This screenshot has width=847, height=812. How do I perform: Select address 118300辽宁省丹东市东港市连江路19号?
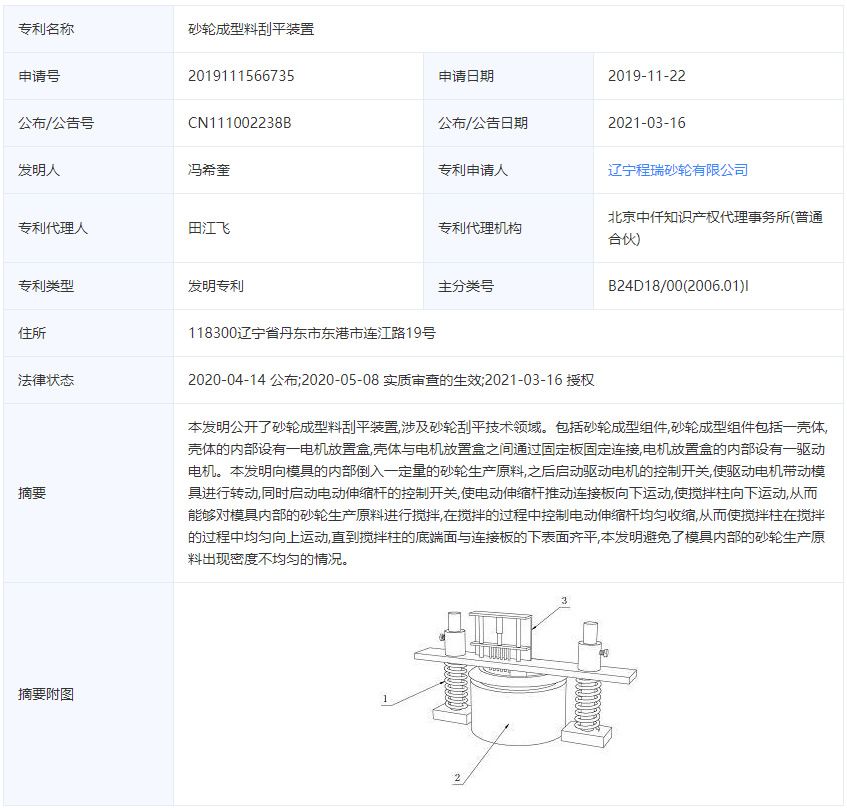[312, 333]
